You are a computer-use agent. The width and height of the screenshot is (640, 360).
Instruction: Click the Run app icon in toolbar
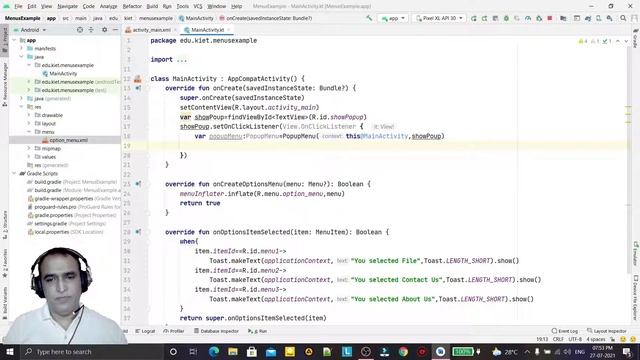coord(474,18)
